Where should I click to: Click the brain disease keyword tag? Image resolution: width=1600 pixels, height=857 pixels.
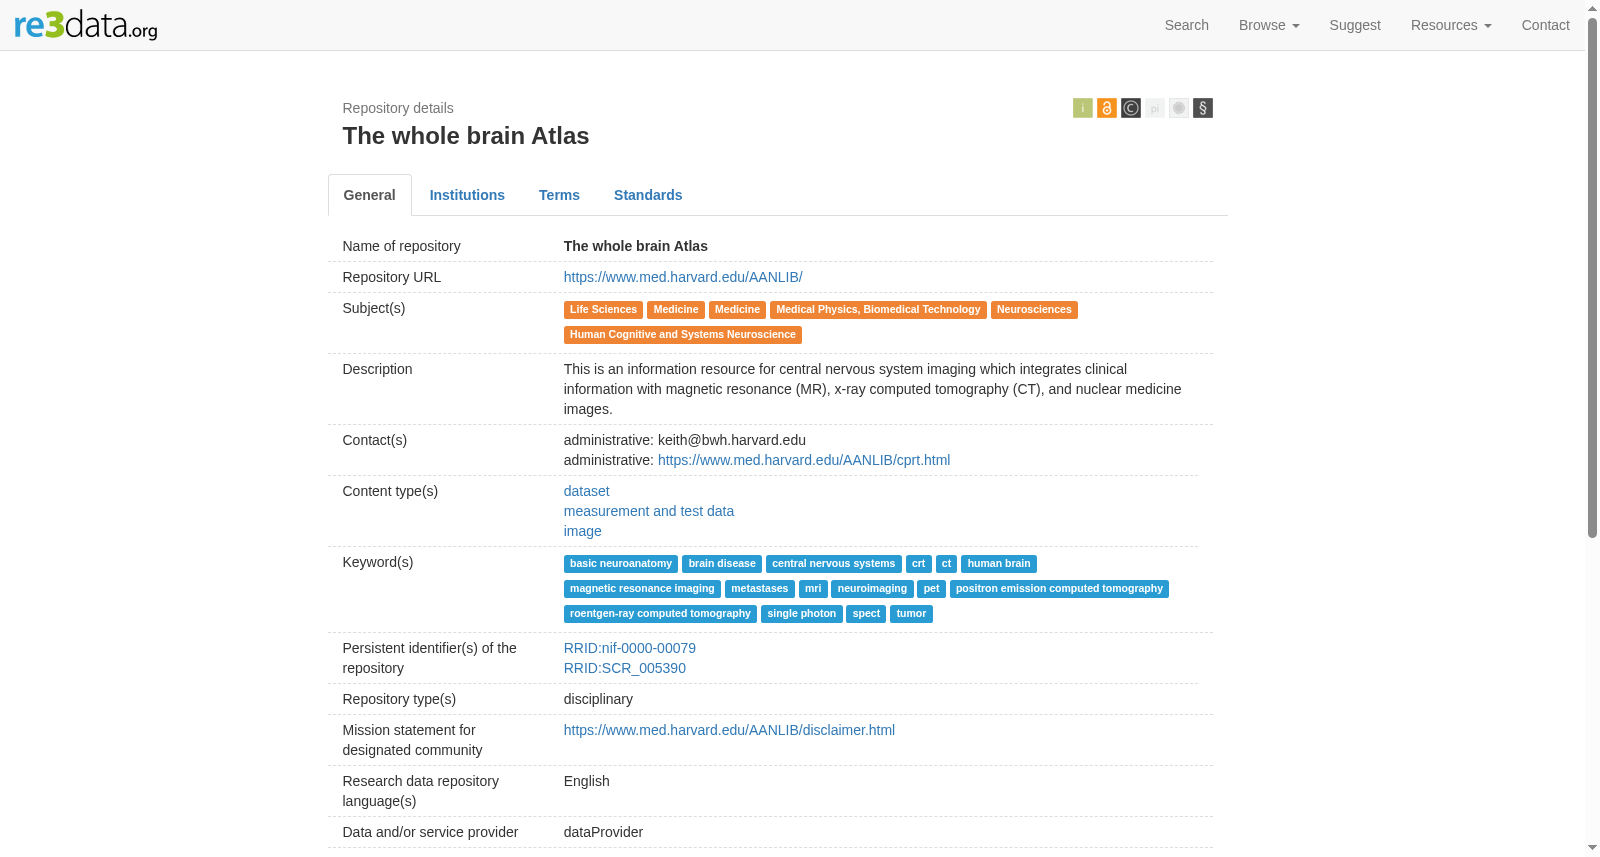tap(722, 564)
